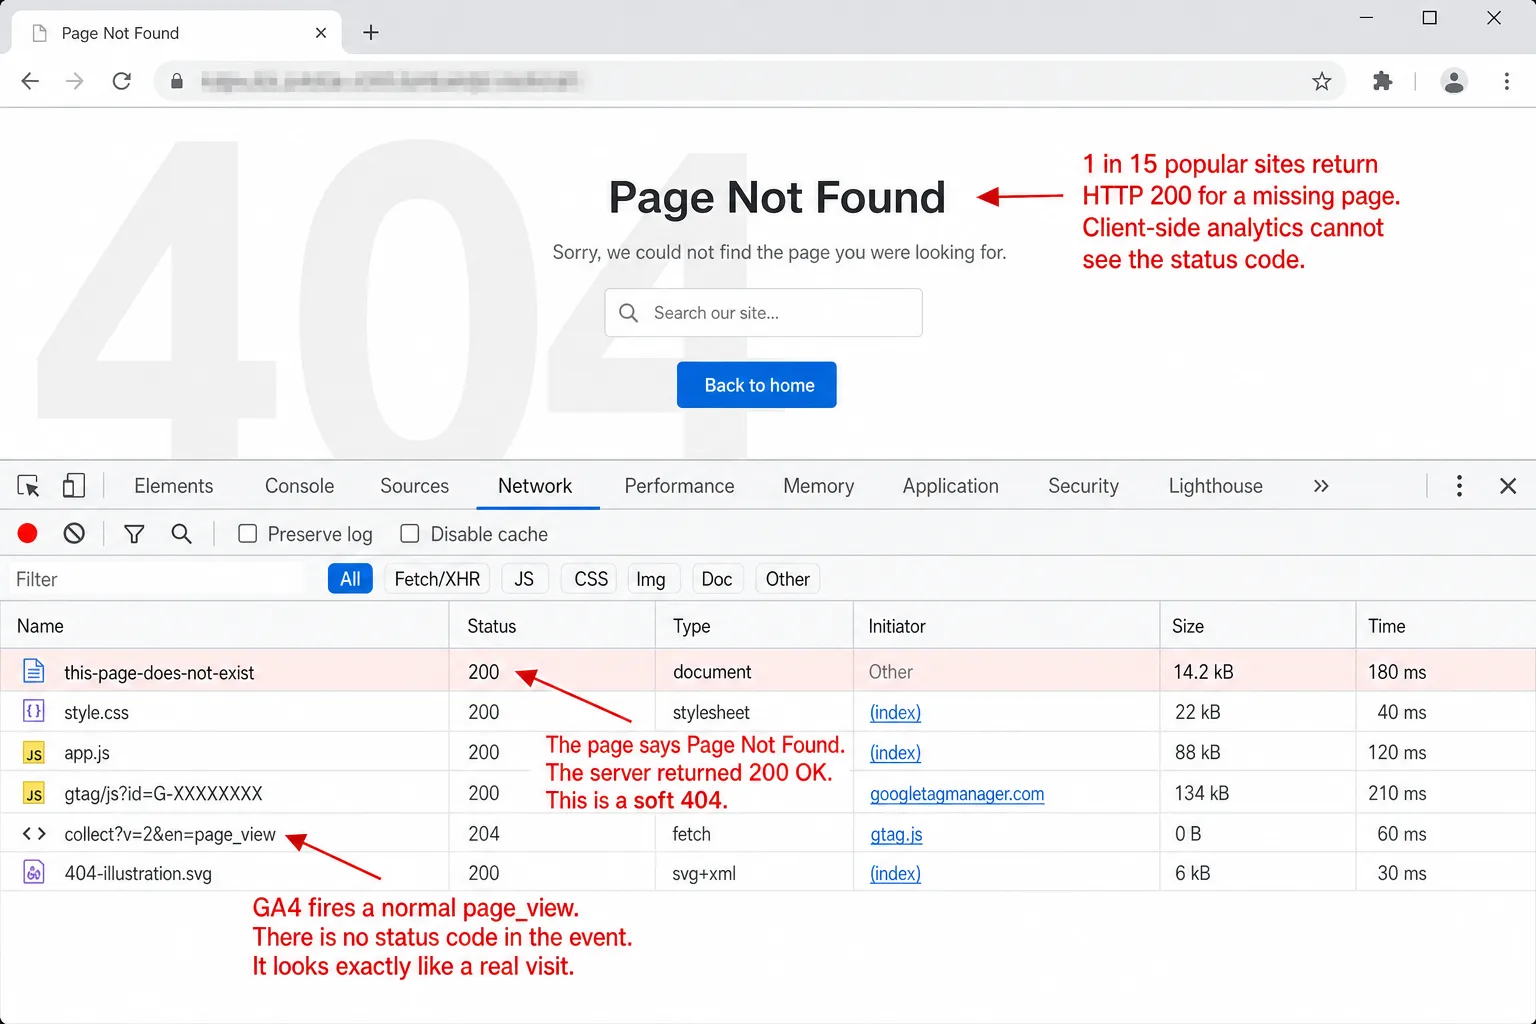Viewport: 1536px width, 1024px height.
Task: Sort by the Status column header
Action: pyautogui.click(x=553, y=626)
